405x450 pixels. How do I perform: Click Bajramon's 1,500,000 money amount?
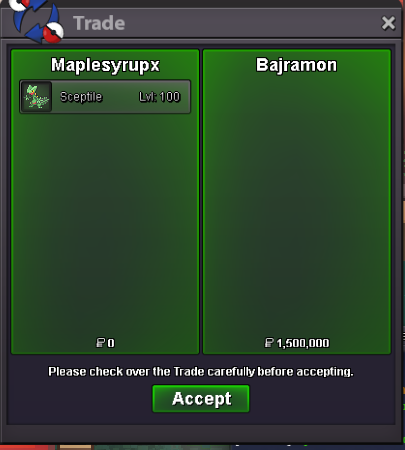click(x=303, y=343)
